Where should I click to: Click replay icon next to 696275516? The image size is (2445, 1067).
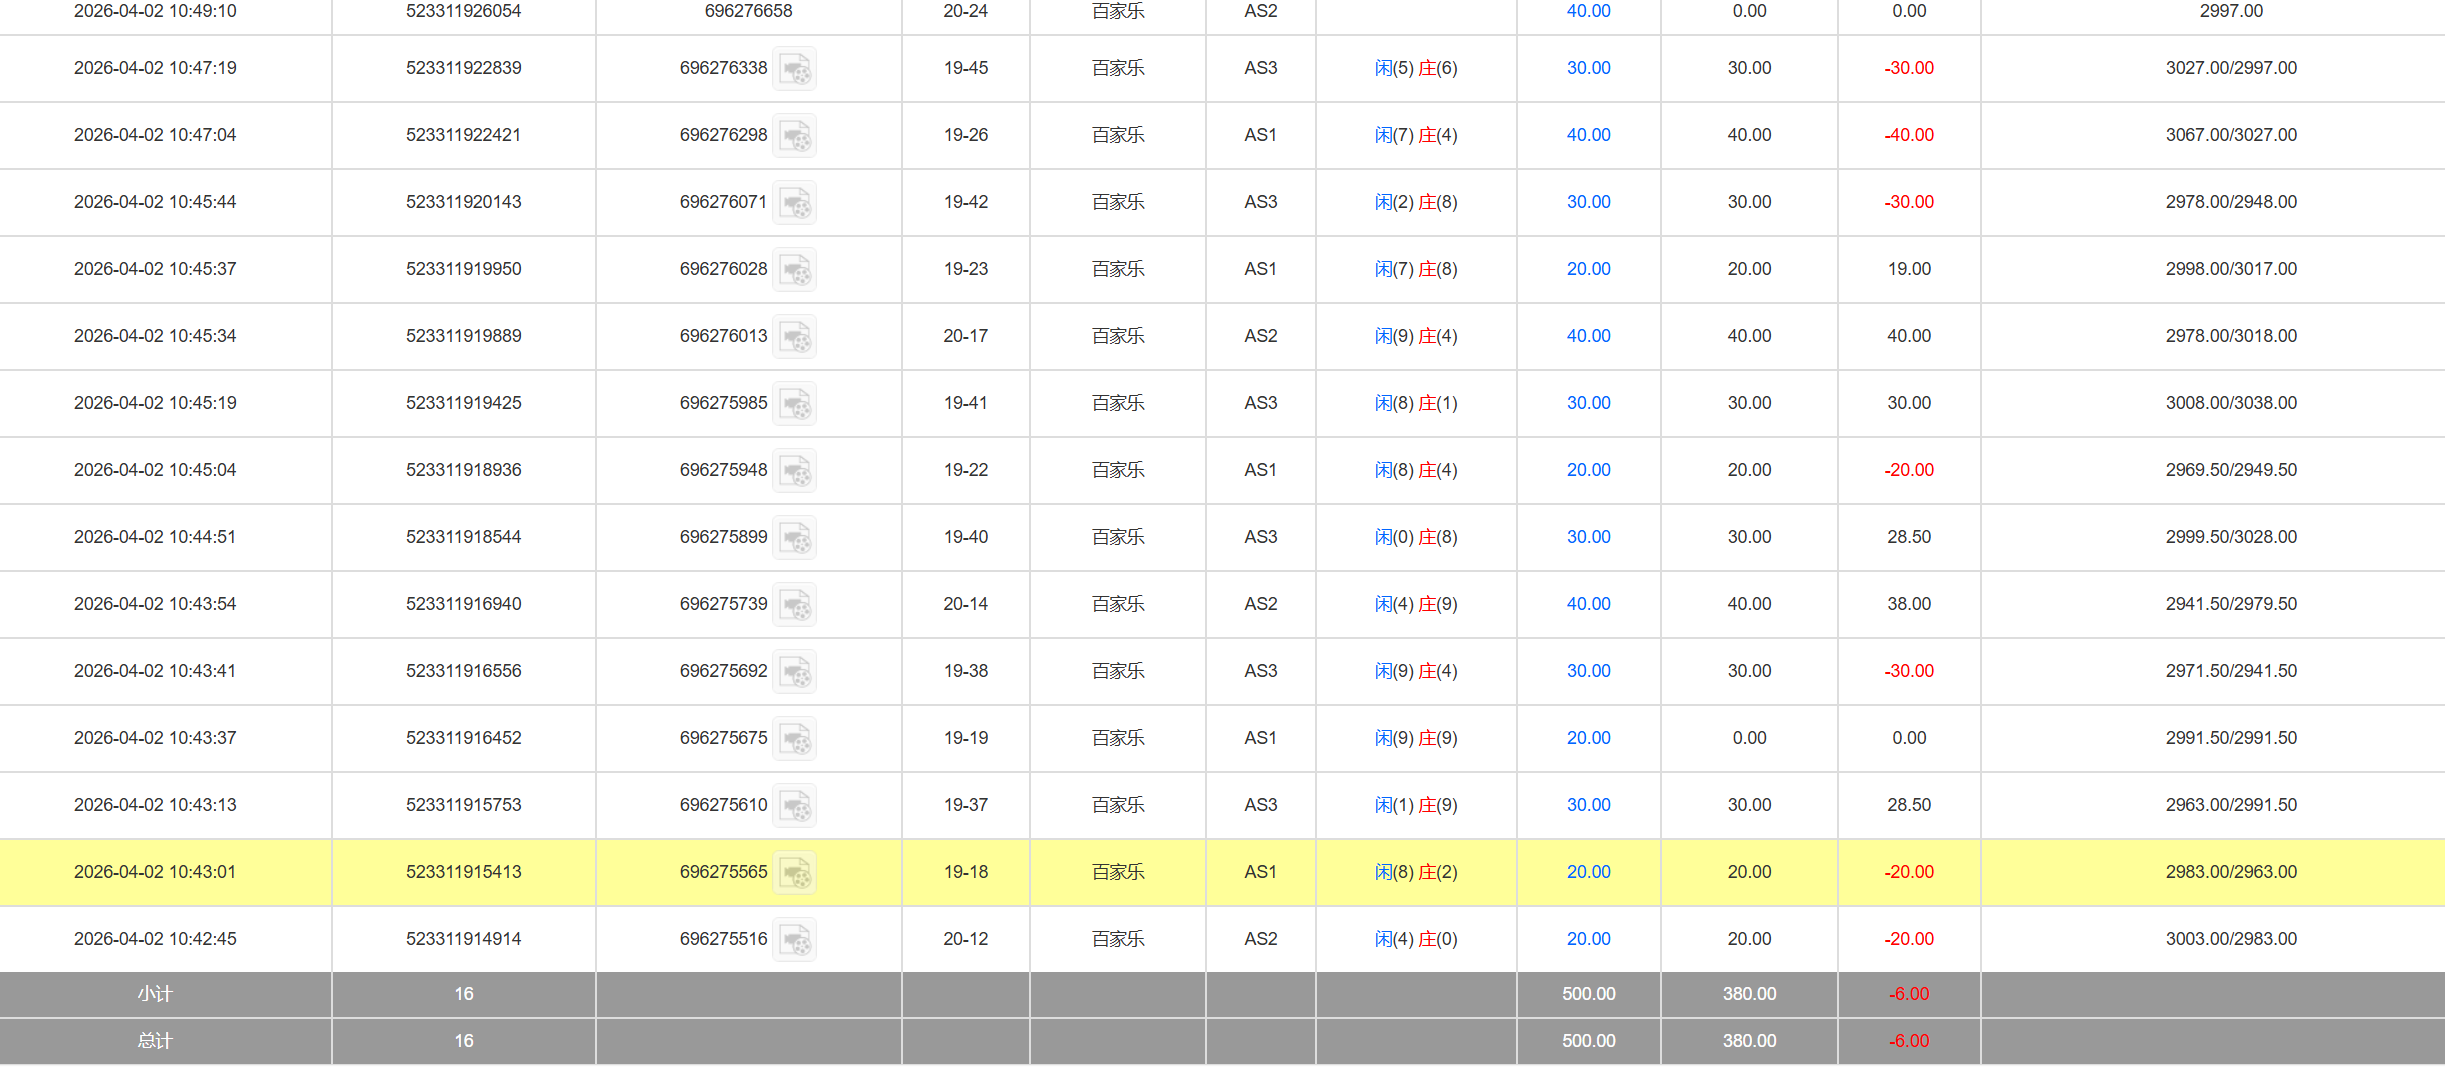coord(796,940)
